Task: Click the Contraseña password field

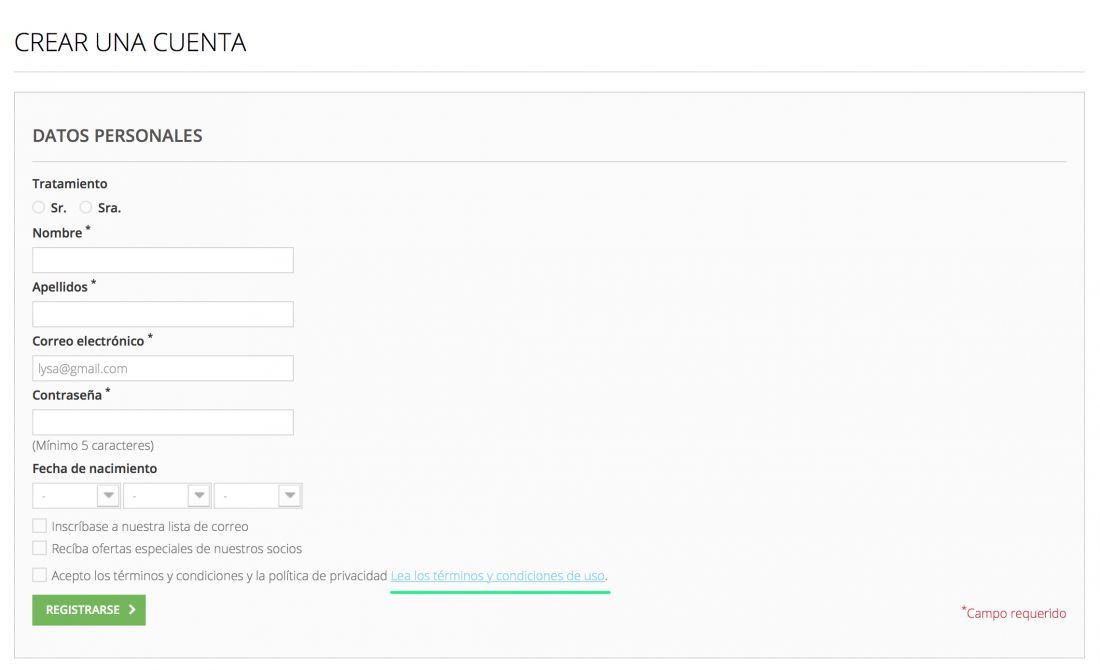Action: pyautogui.click(x=163, y=422)
